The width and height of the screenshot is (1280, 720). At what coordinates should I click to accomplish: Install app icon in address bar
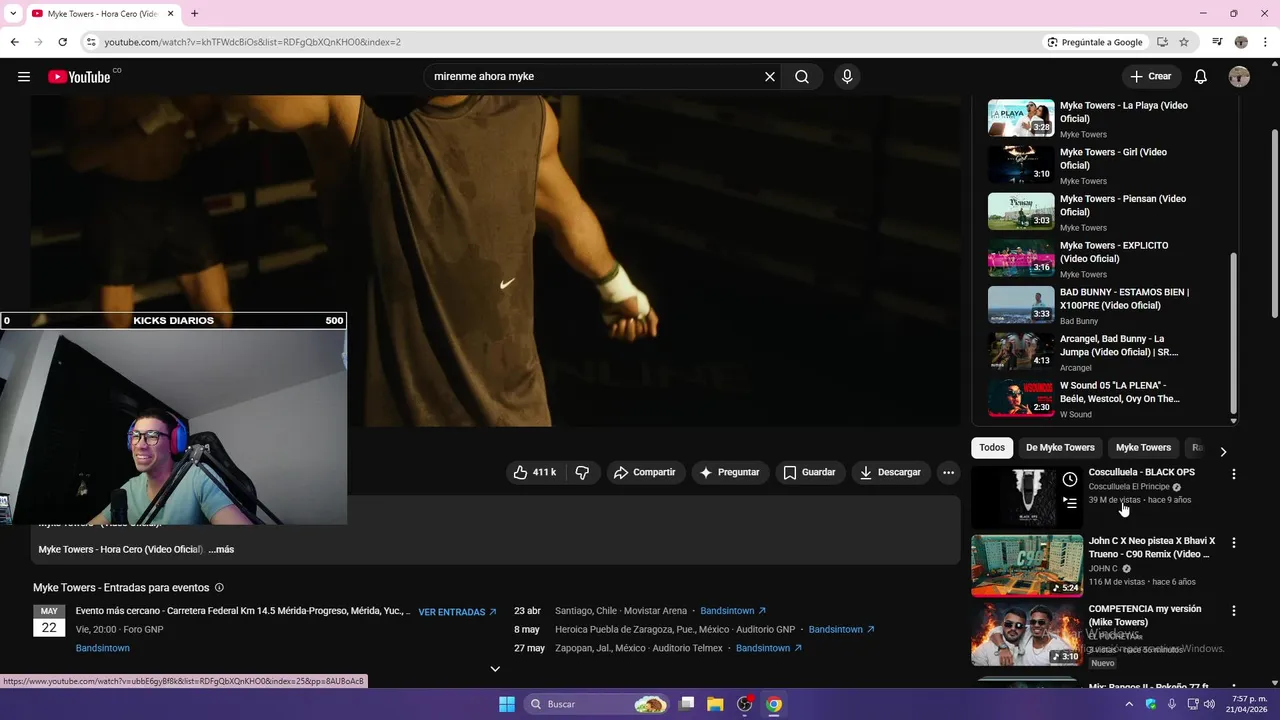tap(1162, 42)
